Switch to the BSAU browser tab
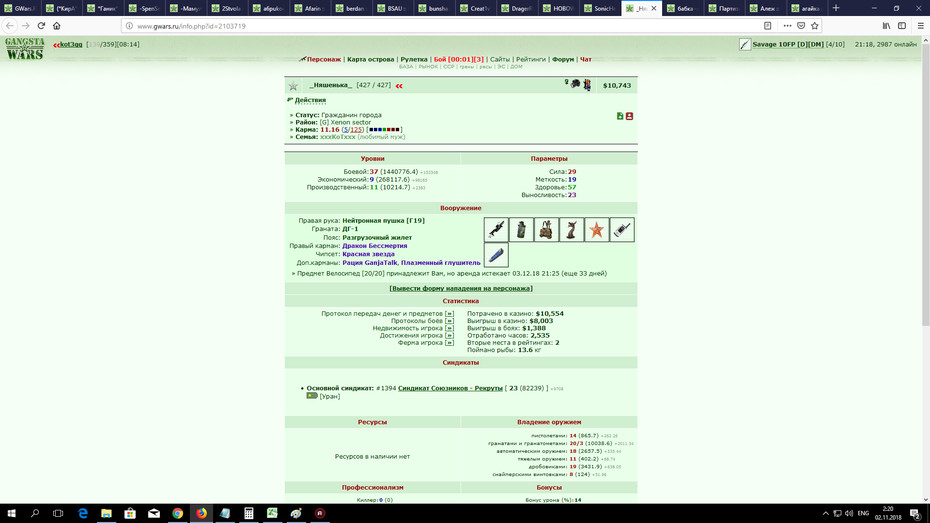The image size is (930, 523). tap(391, 8)
